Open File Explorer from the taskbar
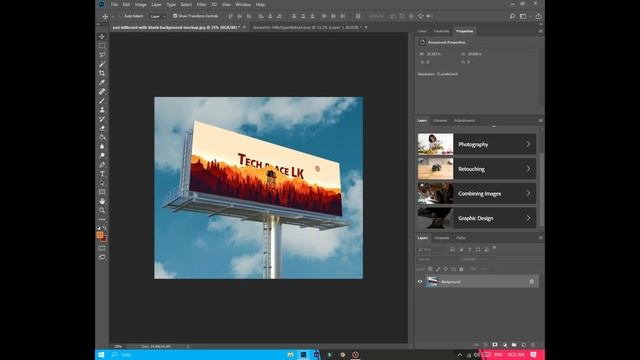 coord(291,355)
